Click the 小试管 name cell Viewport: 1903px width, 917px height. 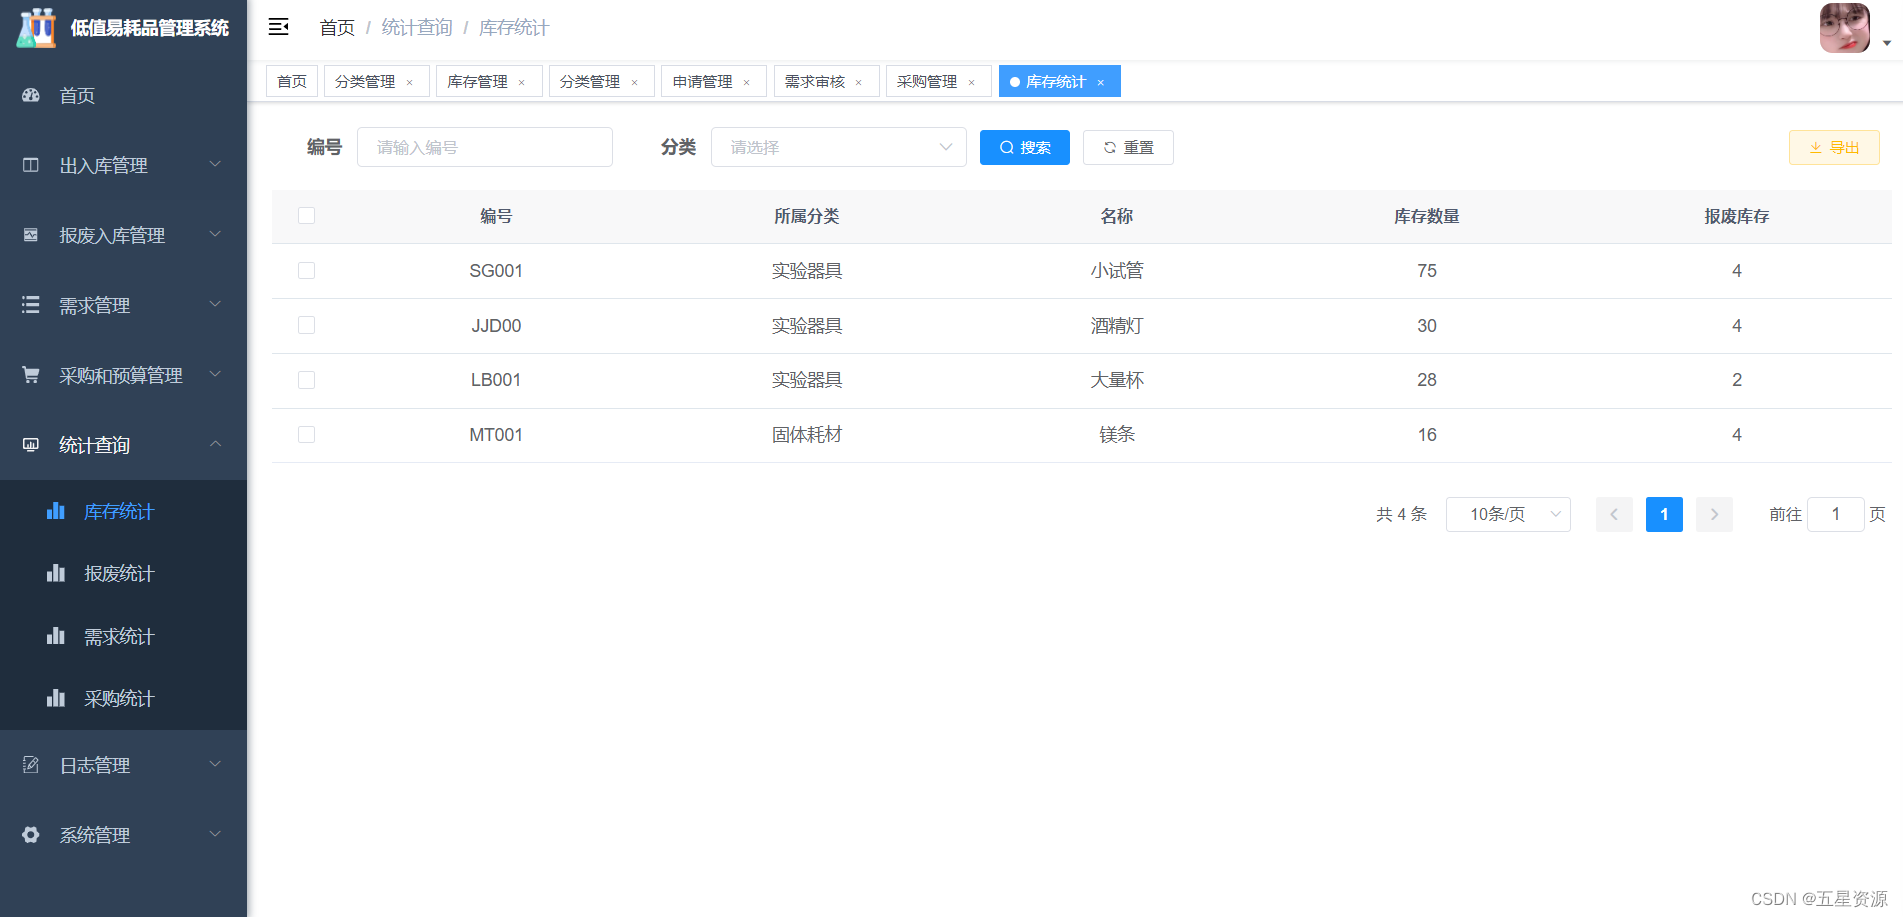(x=1117, y=271)
